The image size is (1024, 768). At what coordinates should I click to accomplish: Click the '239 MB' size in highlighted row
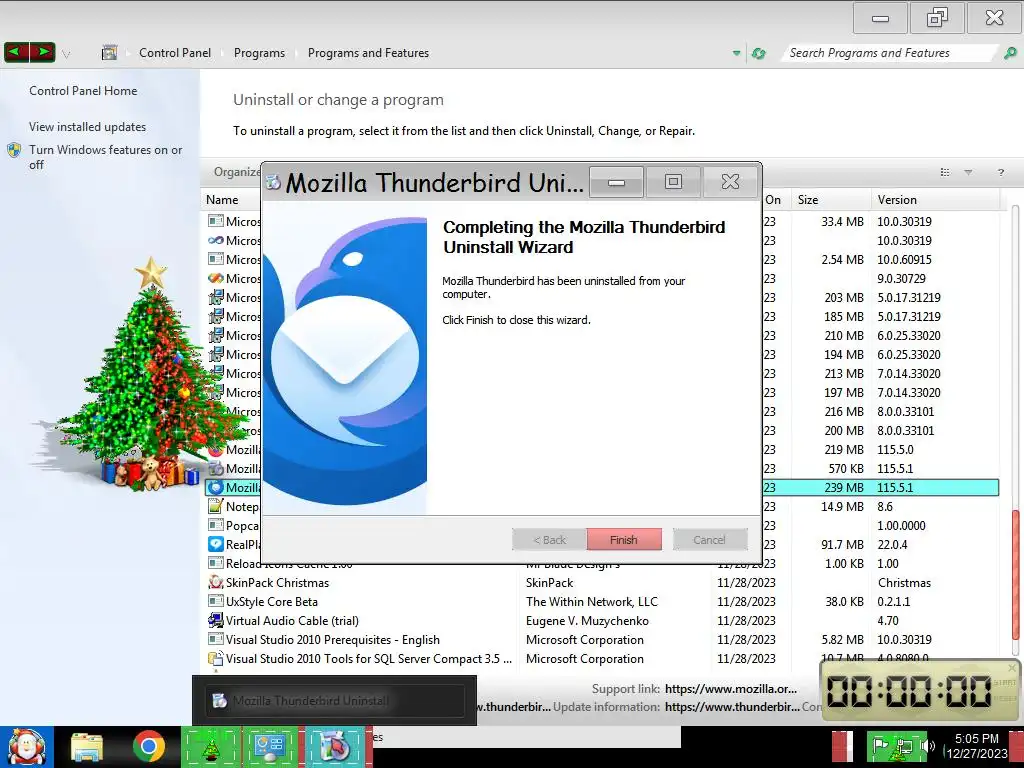[x=844, y=487]
